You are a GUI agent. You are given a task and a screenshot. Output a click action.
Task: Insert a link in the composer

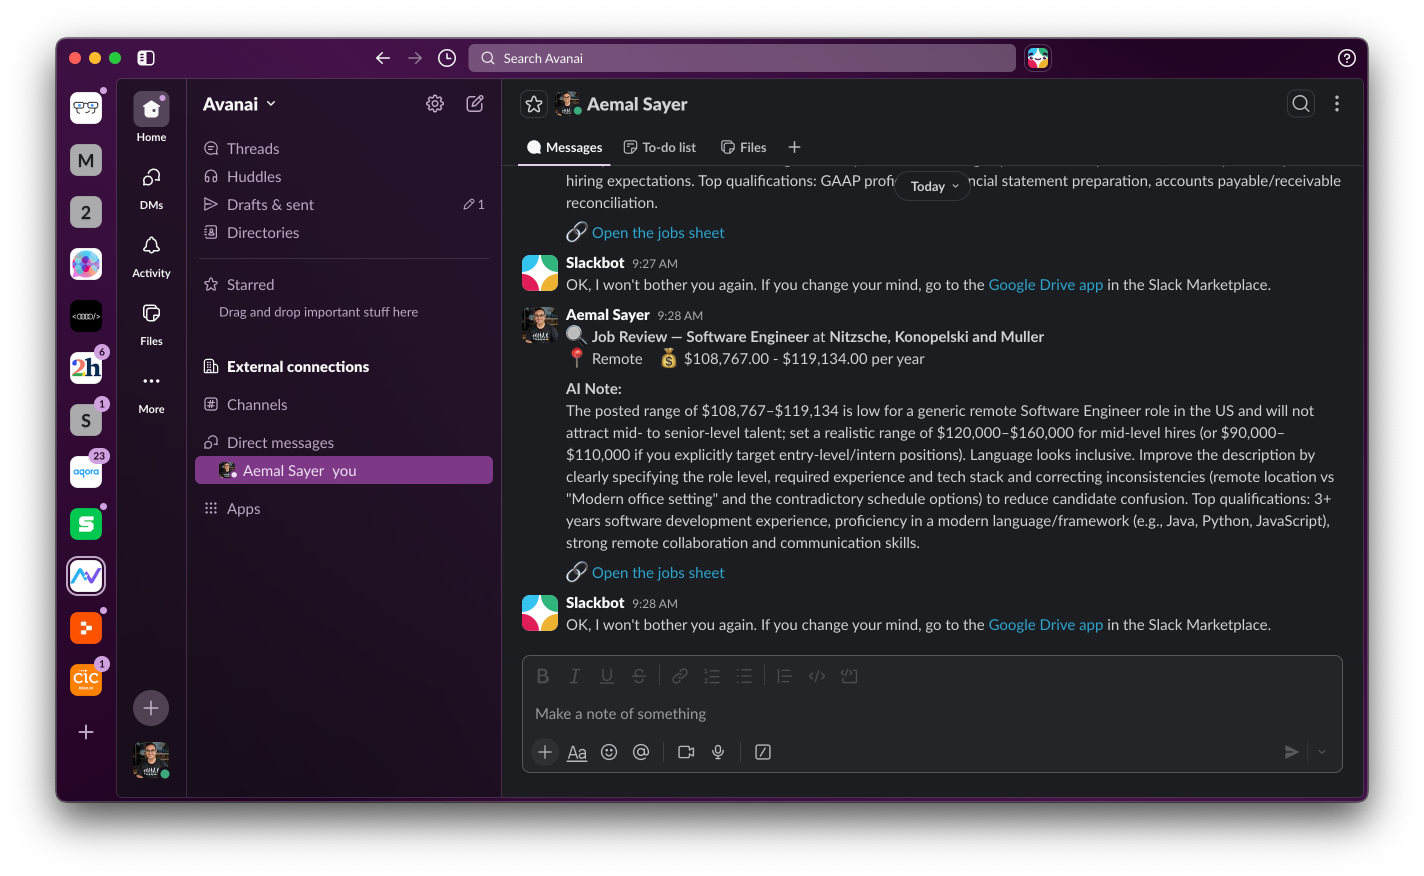tap(680, 676)
